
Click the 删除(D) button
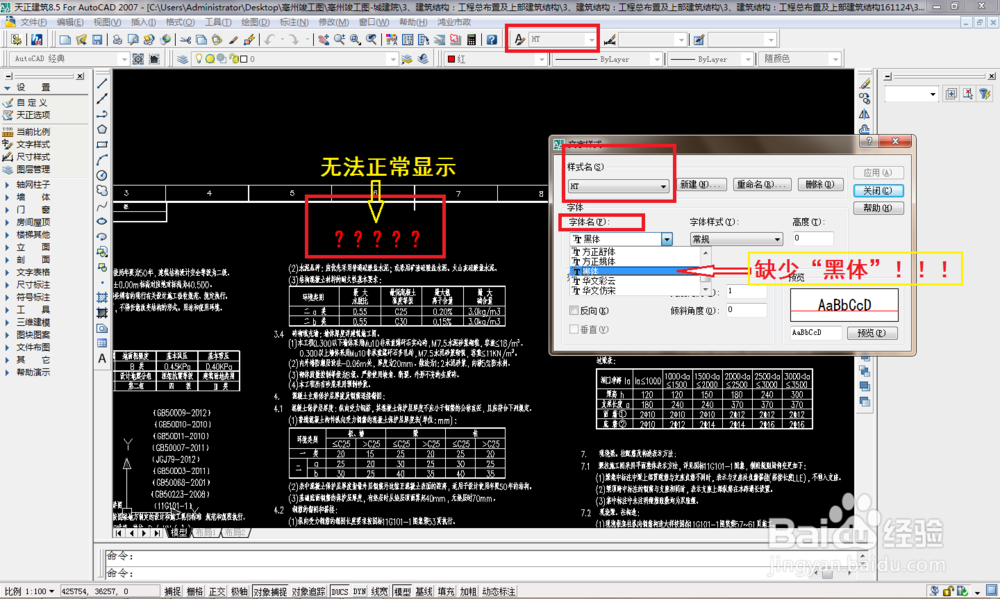820,184
